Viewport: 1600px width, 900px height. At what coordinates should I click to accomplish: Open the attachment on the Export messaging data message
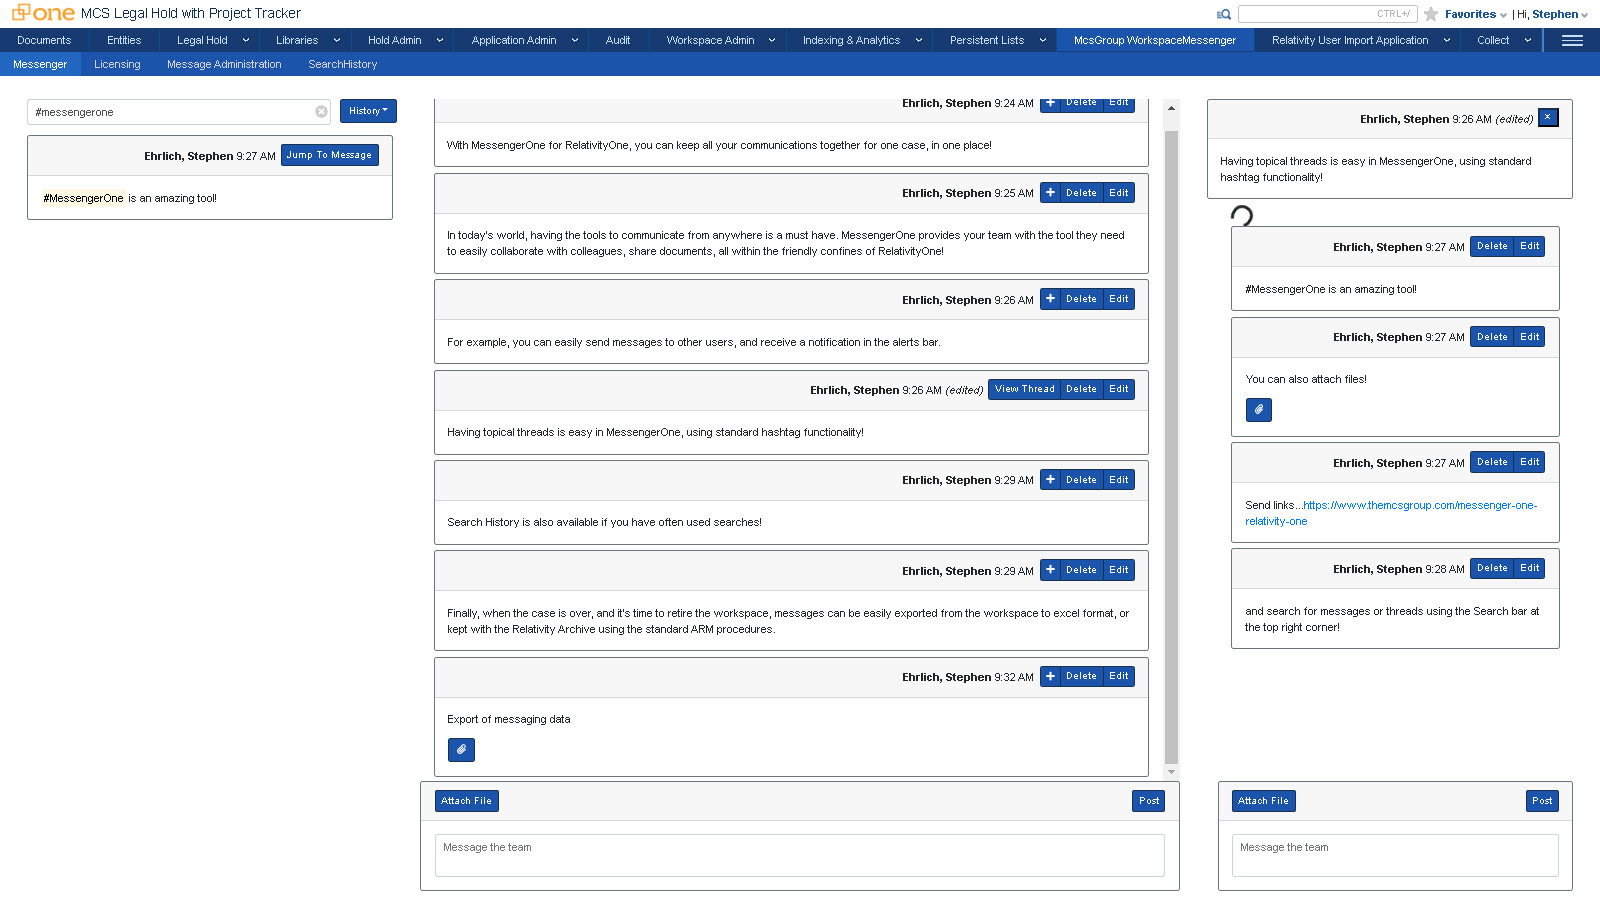click(x=461, y=750)
